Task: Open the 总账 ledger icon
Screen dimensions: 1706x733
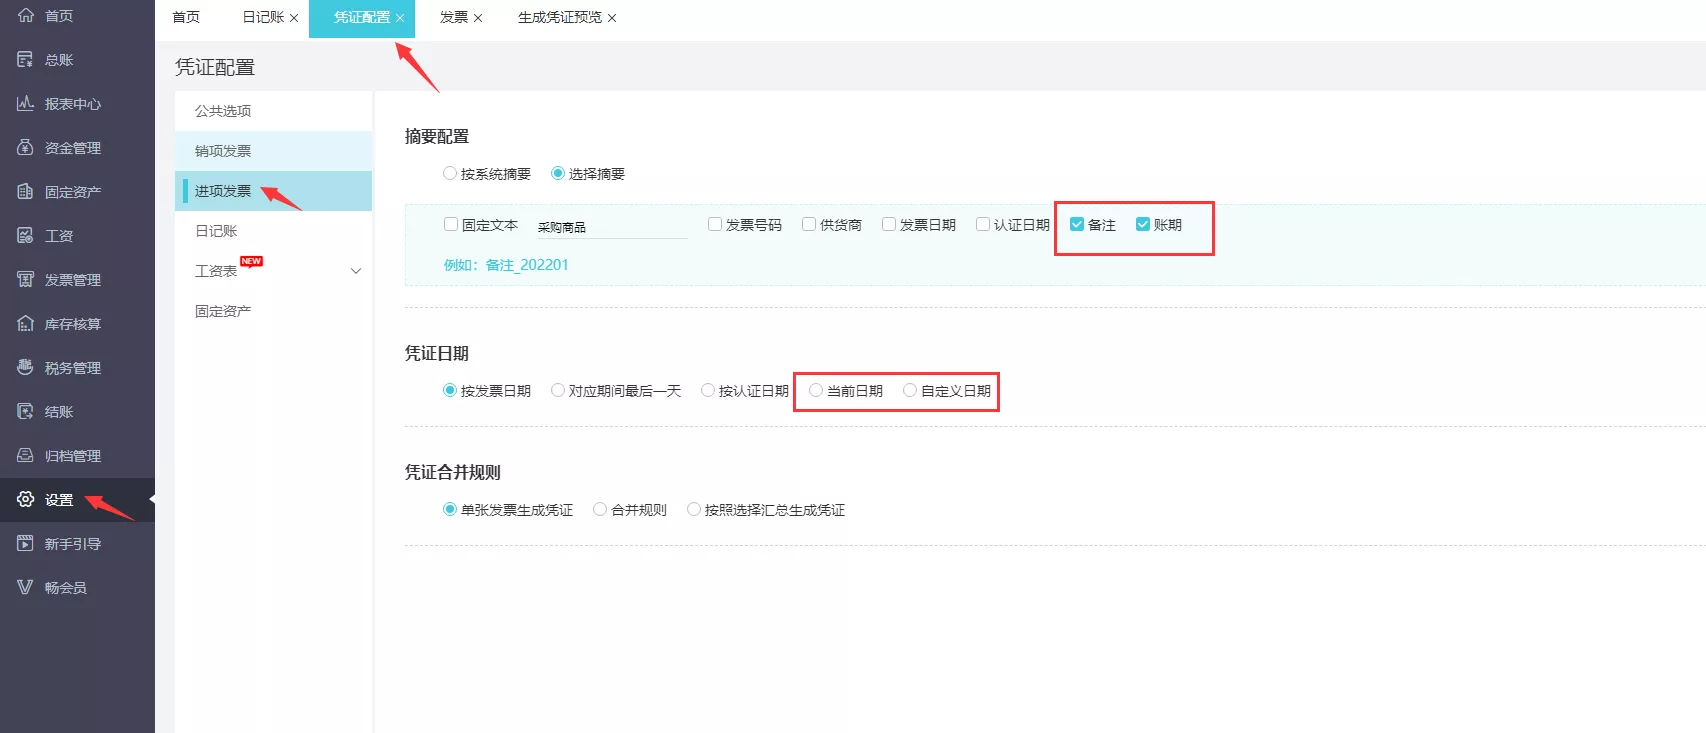Action: point(26,60)
